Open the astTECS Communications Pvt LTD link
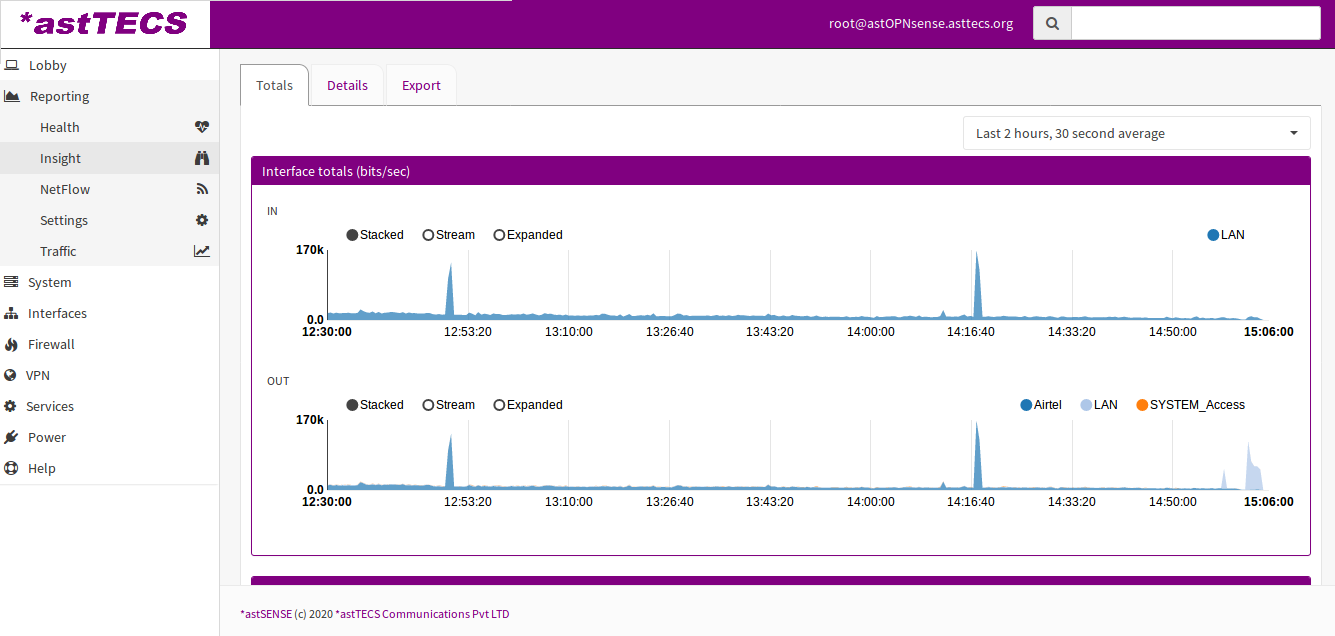Image resolution: width=1335 pixels, height=636 pixels. (424, 614)
